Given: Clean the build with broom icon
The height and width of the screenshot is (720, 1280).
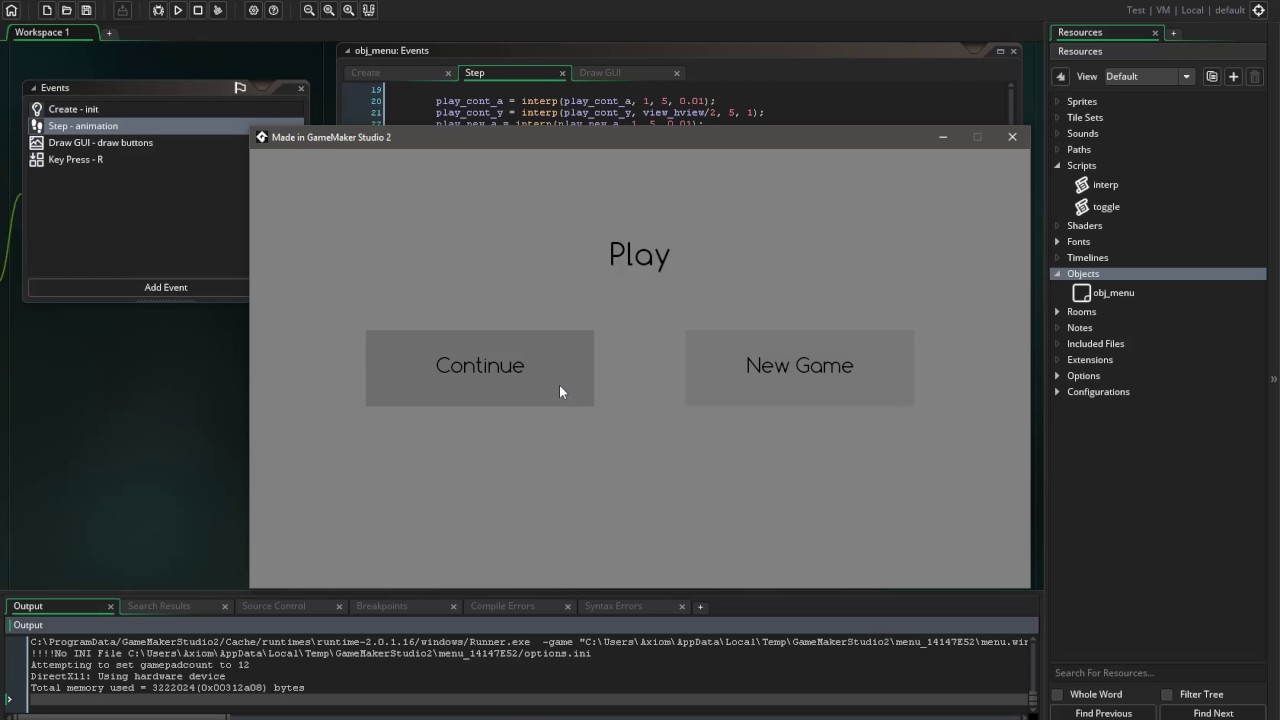Looking at the screenshot, I should (218, 10).
